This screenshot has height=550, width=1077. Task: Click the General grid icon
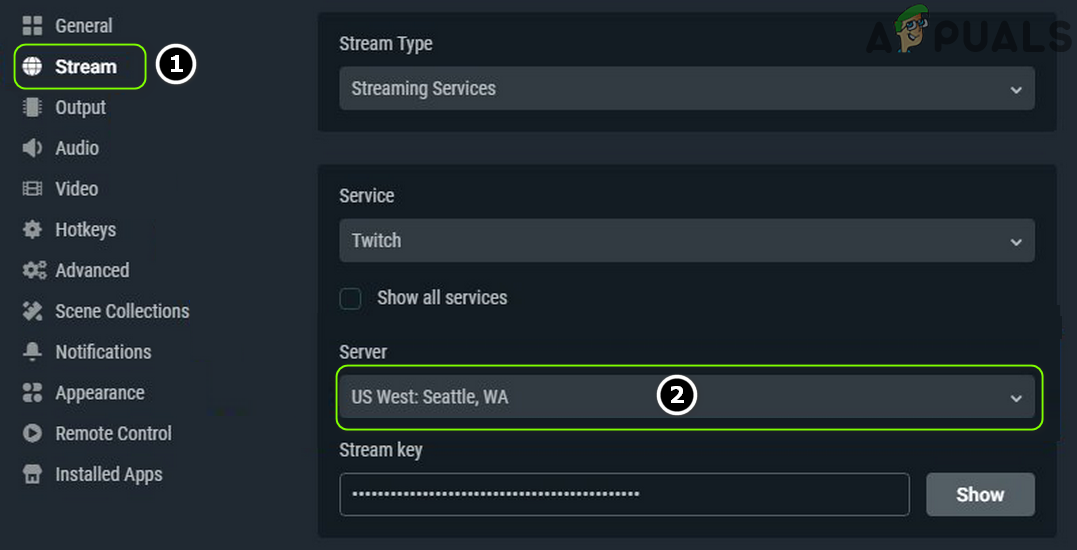point(32,26)
